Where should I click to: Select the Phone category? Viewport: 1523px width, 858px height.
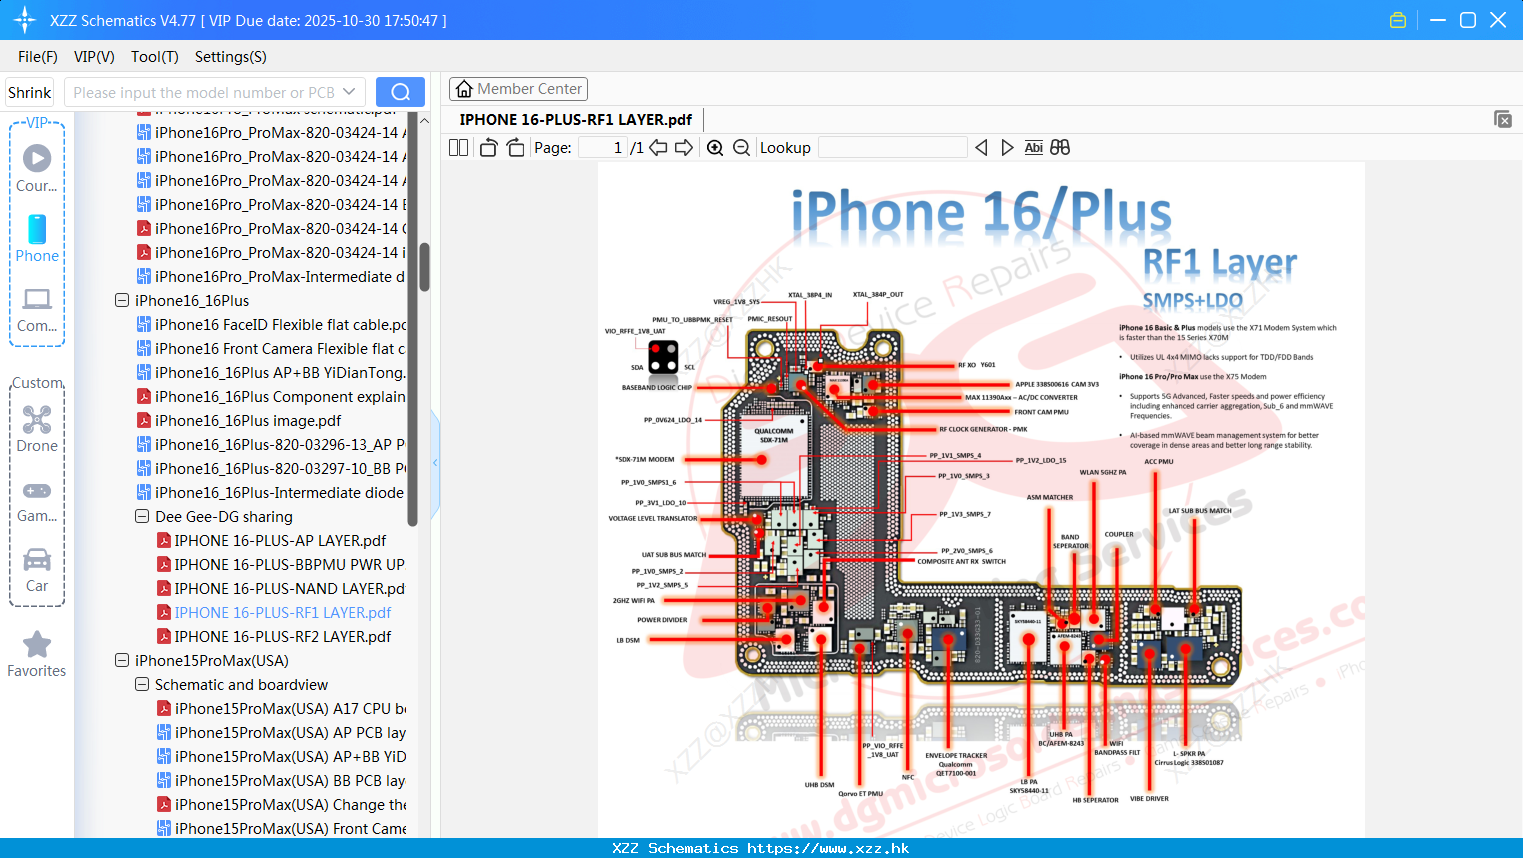click(37, 238)
